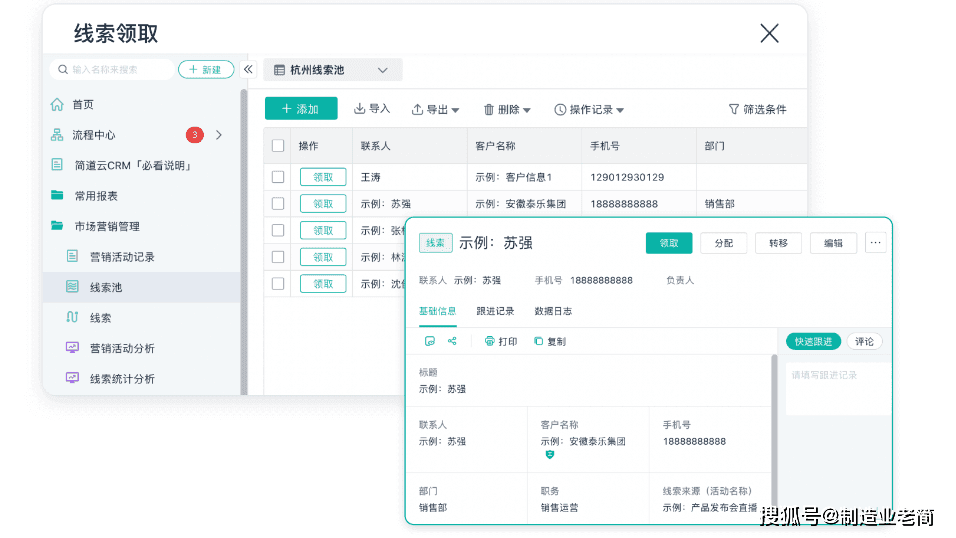
Task: Check the box for the 示例：沈 row
Action: 278,284
